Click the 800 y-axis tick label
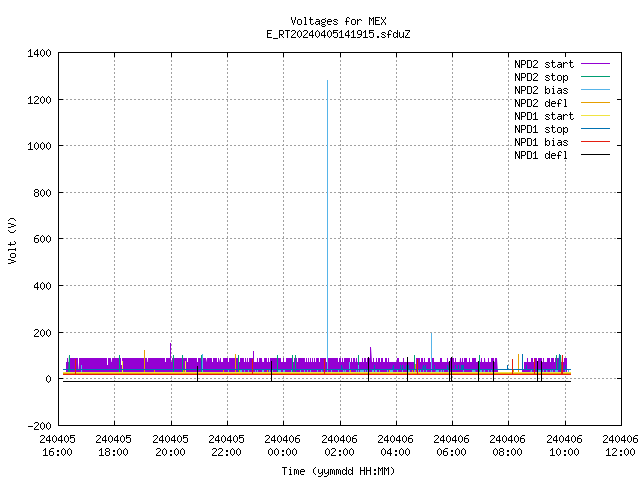 tap(42, 193)
